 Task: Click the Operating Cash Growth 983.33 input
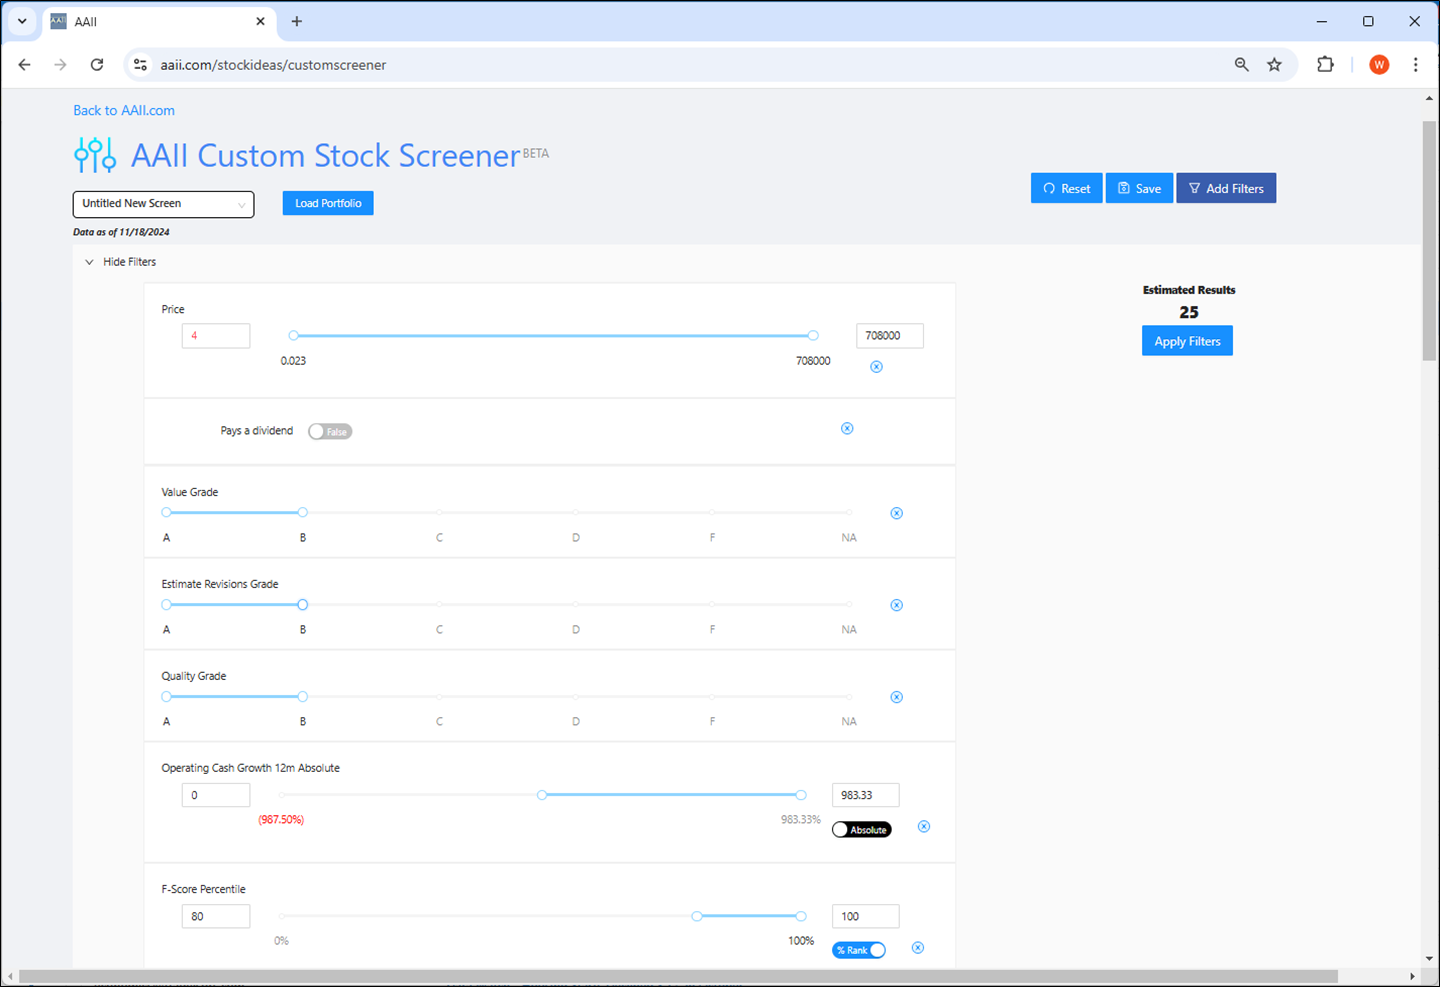pos(866,795)
